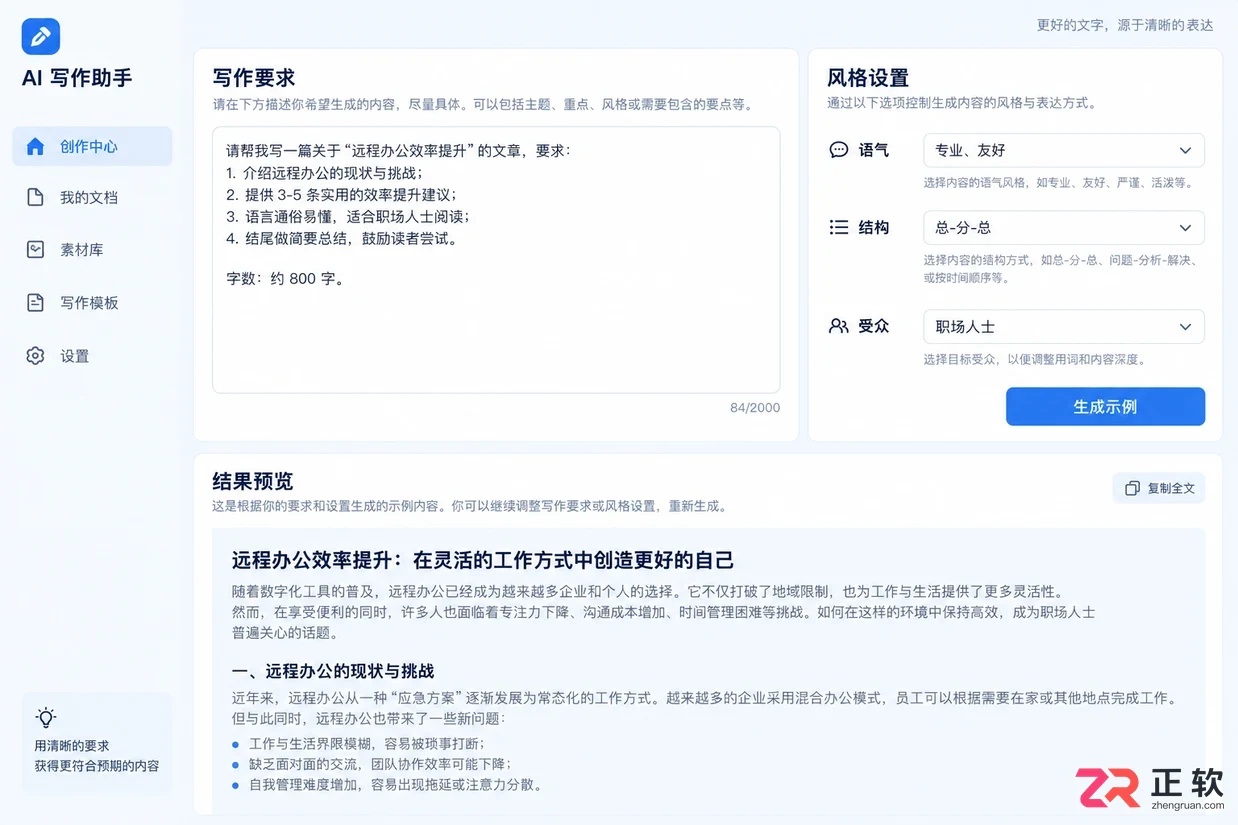Screen dimensions: 1238x825
Task: Open the 素材库 section
Action: point(92,249)
